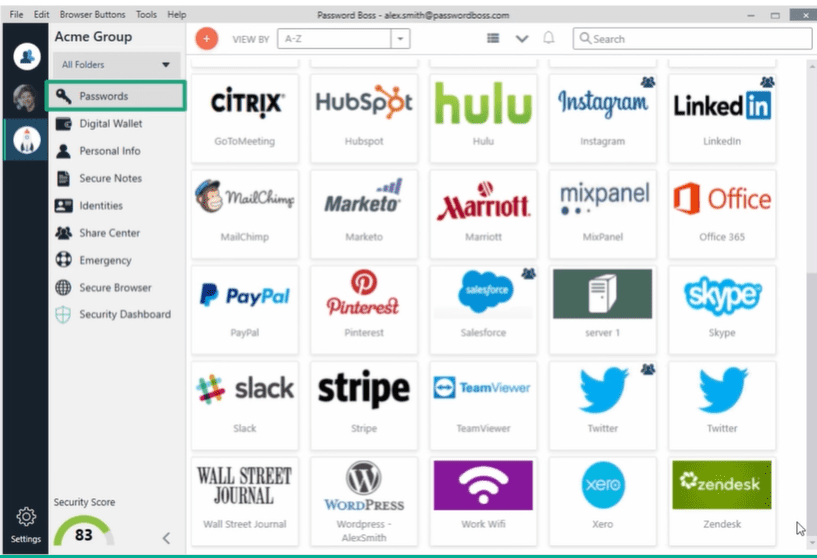Open the MailChimp password tile
The height and width of the screenshot is (558, 817).
pyautogui.click(x=244, y=214)
